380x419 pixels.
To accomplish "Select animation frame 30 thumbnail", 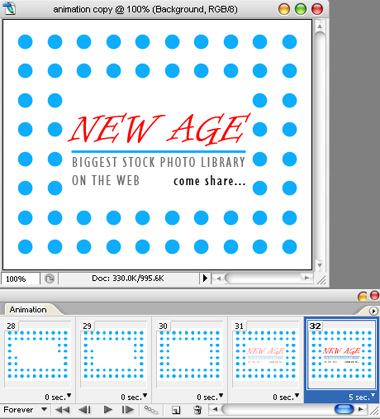I will 189,354.
